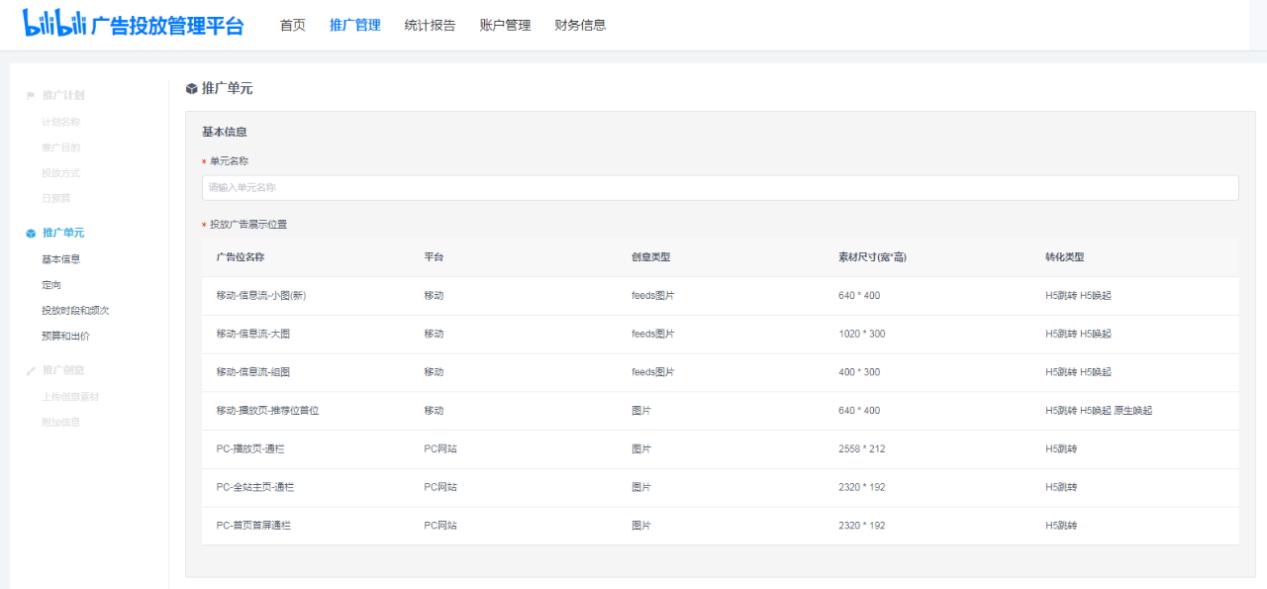This screenshot has height=589, width=1267.
Task: Click 投放方式 in the sidebar
Action: 60,173
